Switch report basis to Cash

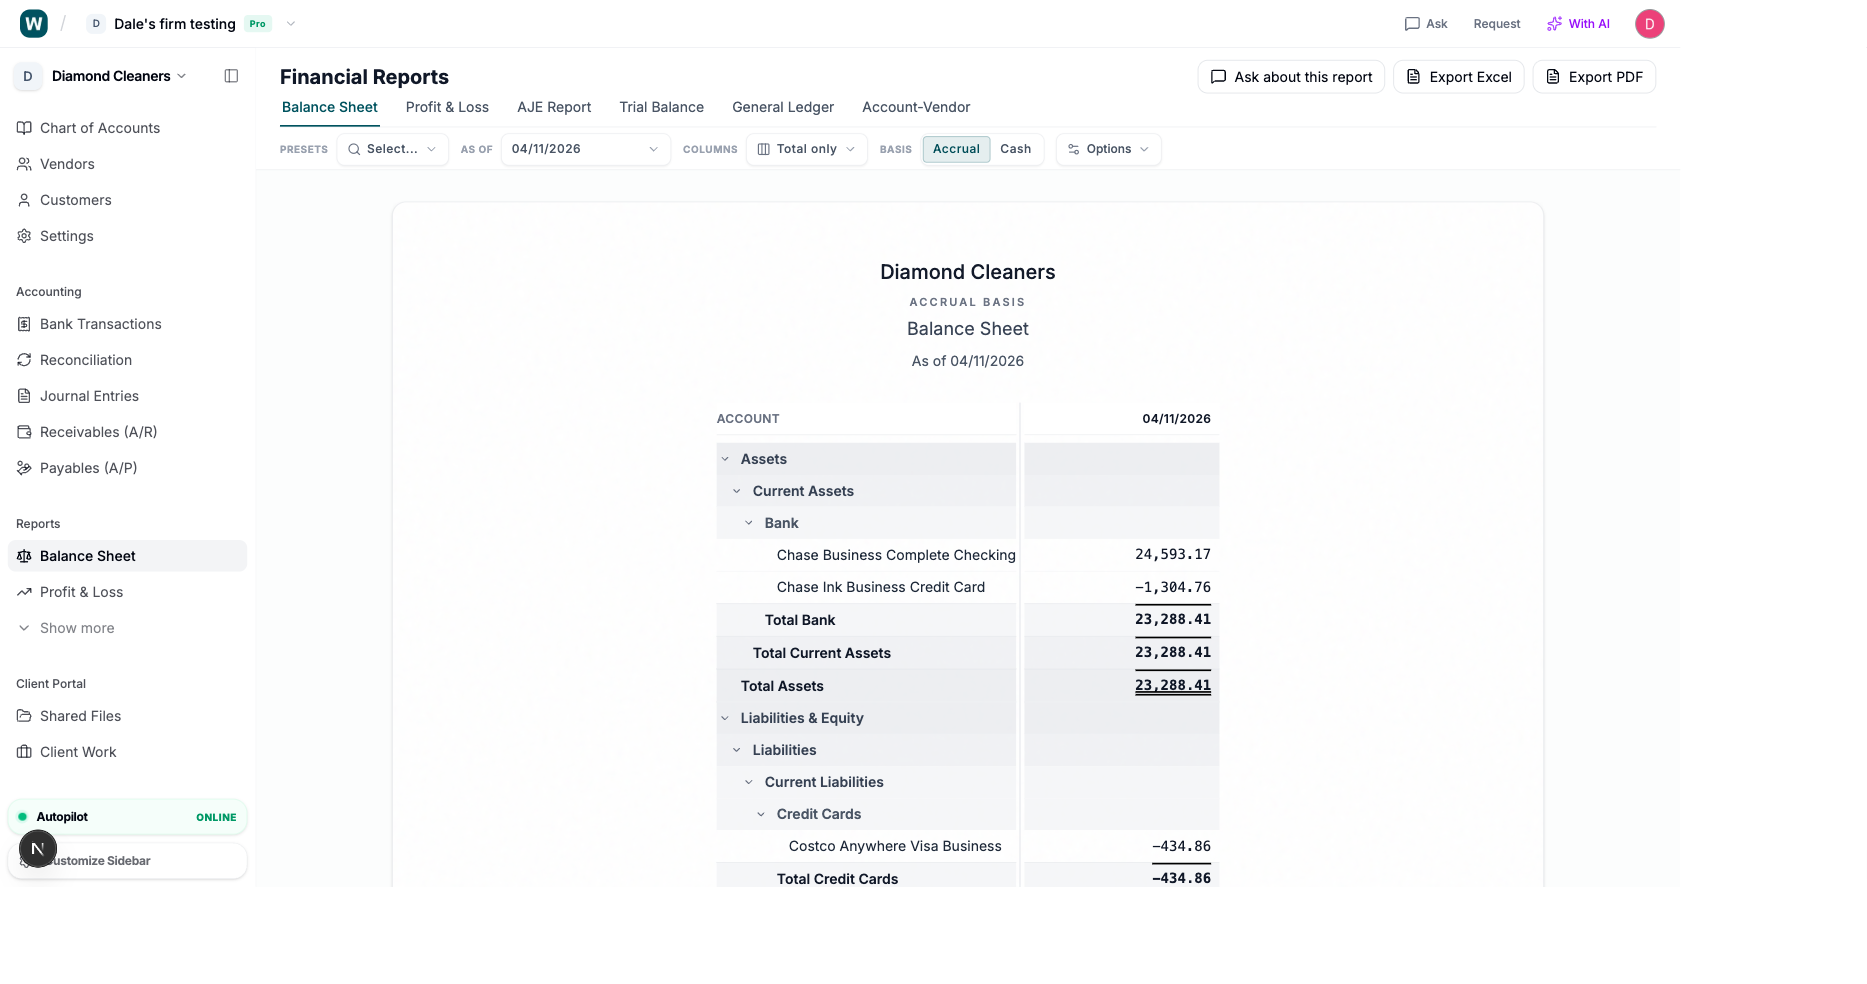point(1015,148)
